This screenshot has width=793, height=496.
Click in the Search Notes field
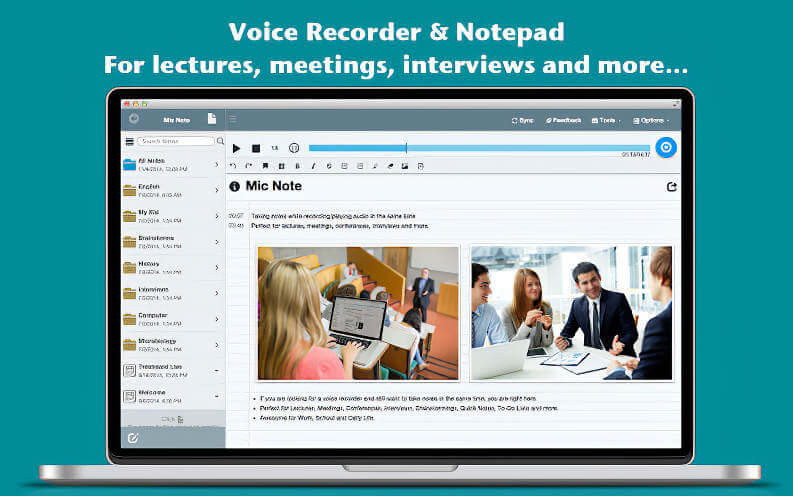click(x=176, y=141)
